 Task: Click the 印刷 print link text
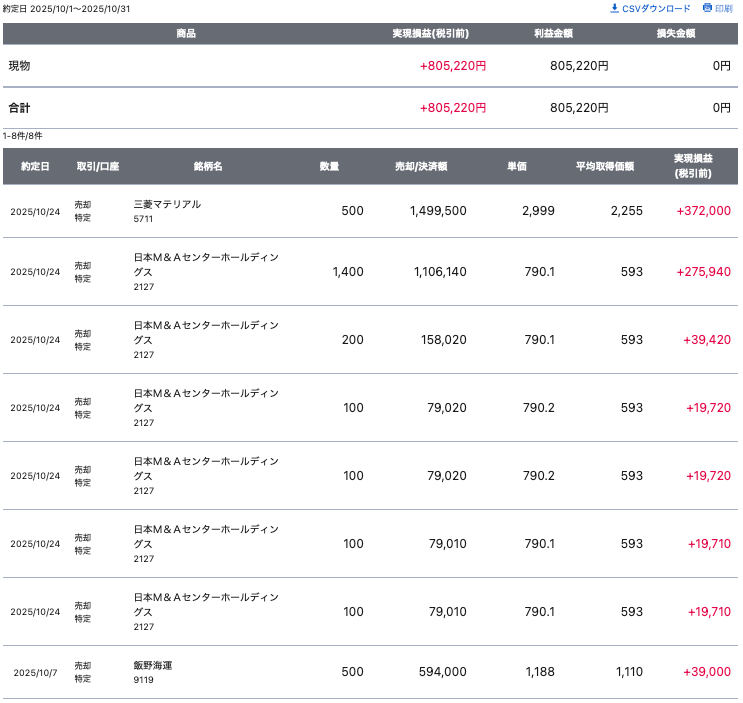pyautogui.click(x=724, y=8)
